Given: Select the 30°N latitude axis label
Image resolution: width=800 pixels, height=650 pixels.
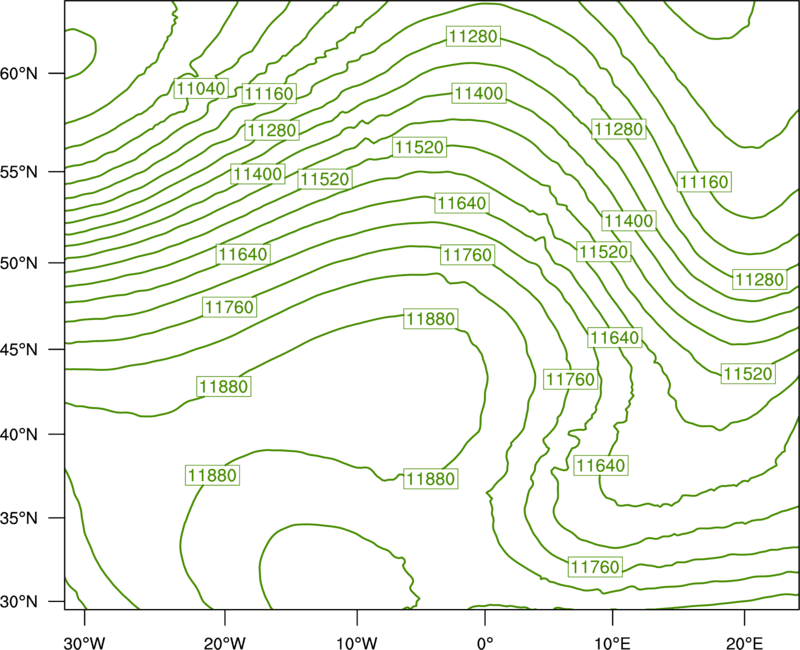Looking at the screenshot, I should [x=19, y=602].
